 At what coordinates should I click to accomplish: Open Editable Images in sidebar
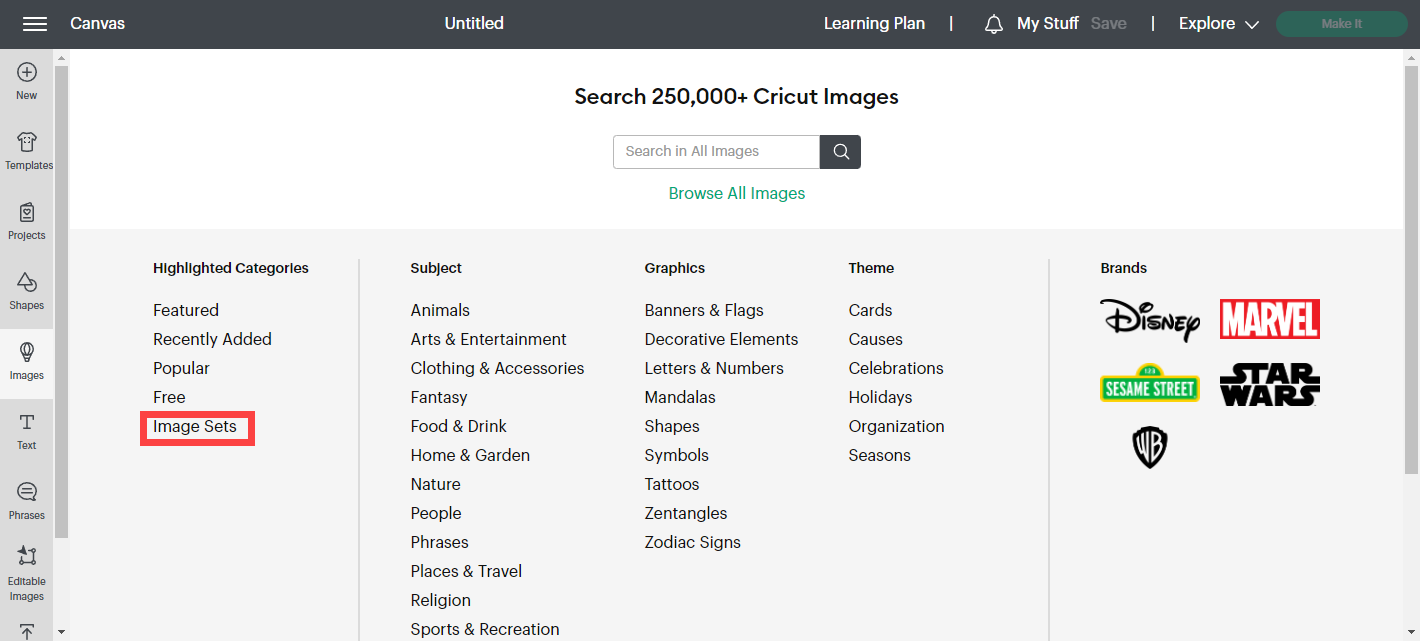(27, 573)
